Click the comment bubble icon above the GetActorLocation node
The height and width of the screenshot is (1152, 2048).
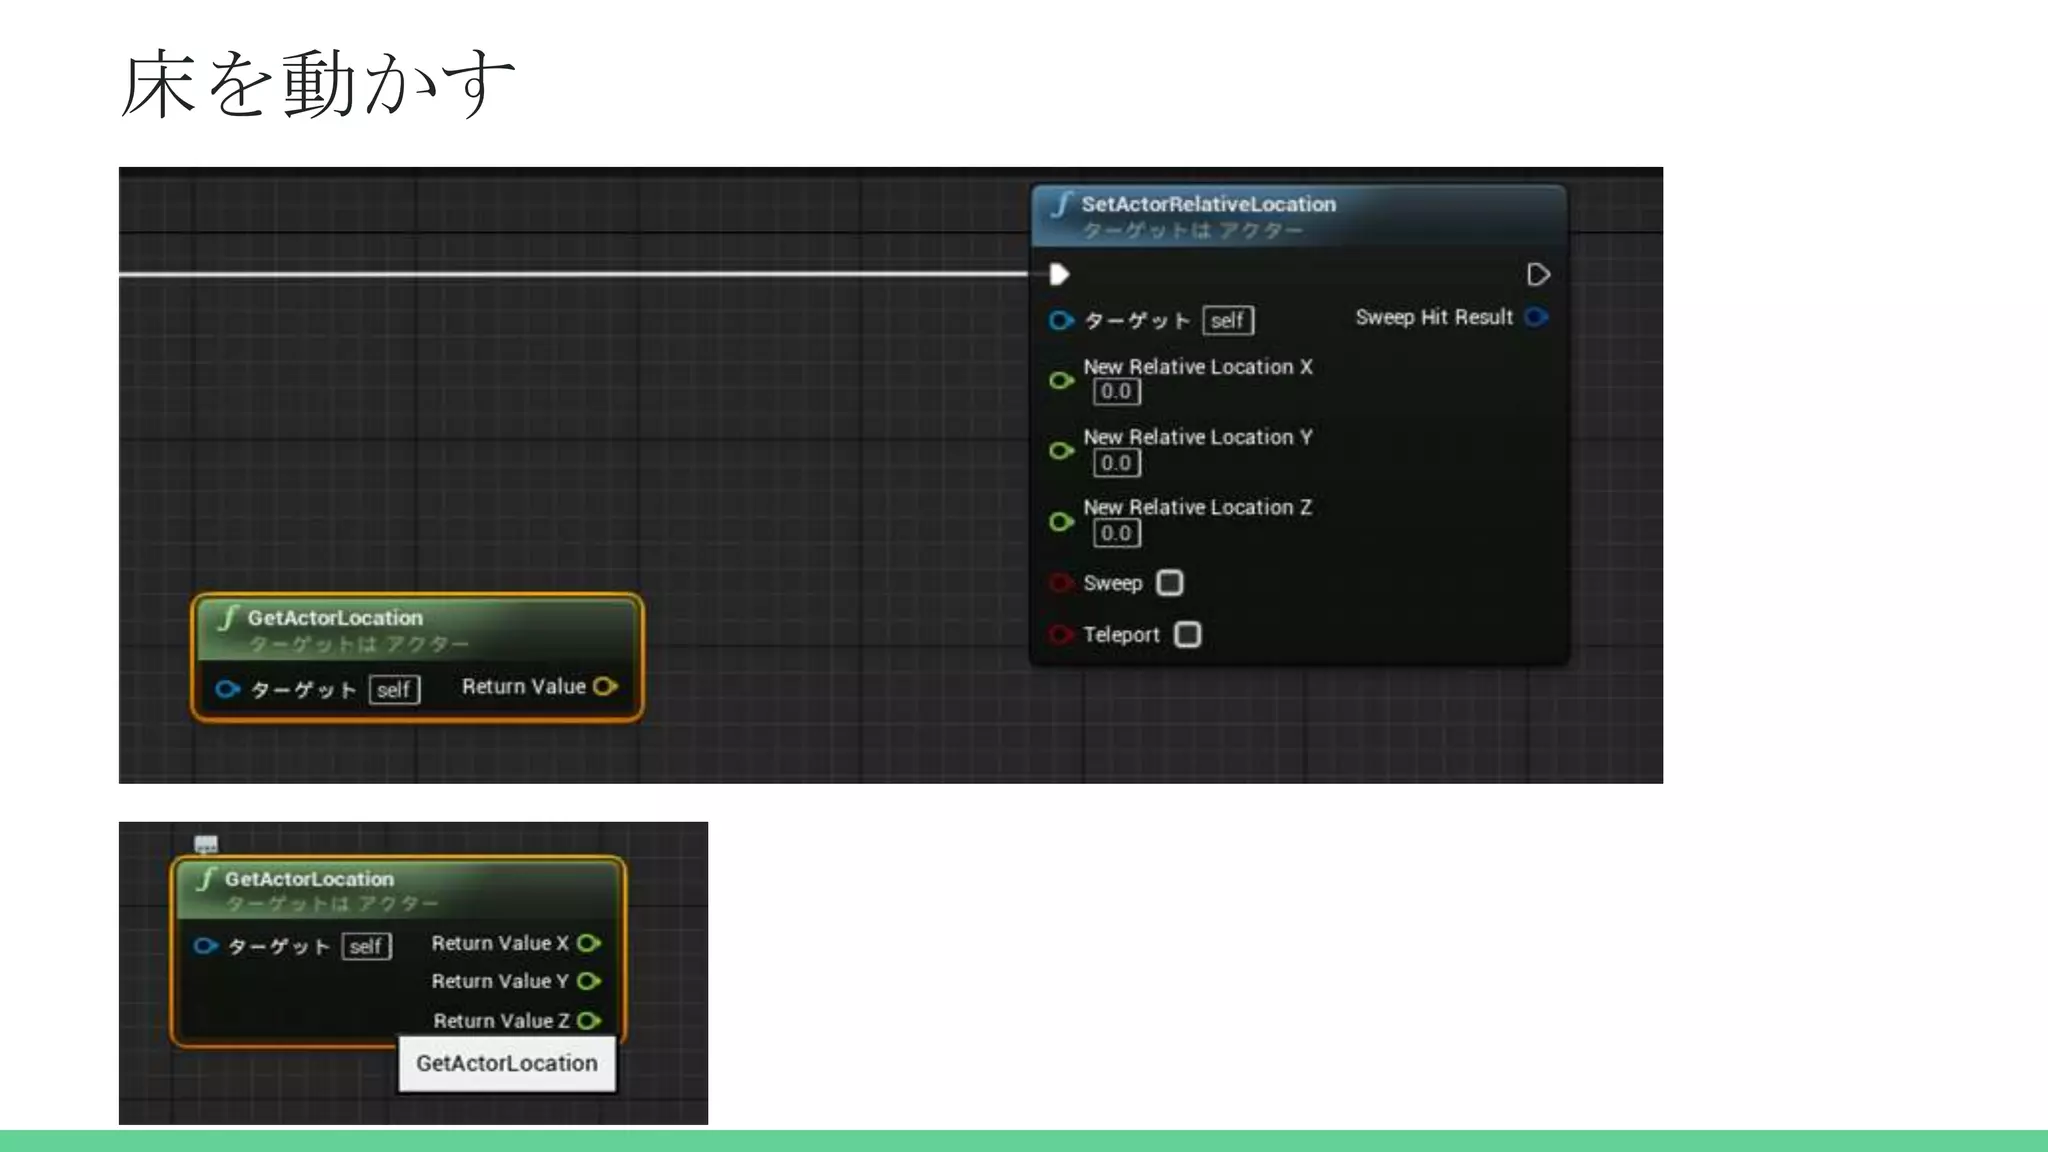coord(206,844)
